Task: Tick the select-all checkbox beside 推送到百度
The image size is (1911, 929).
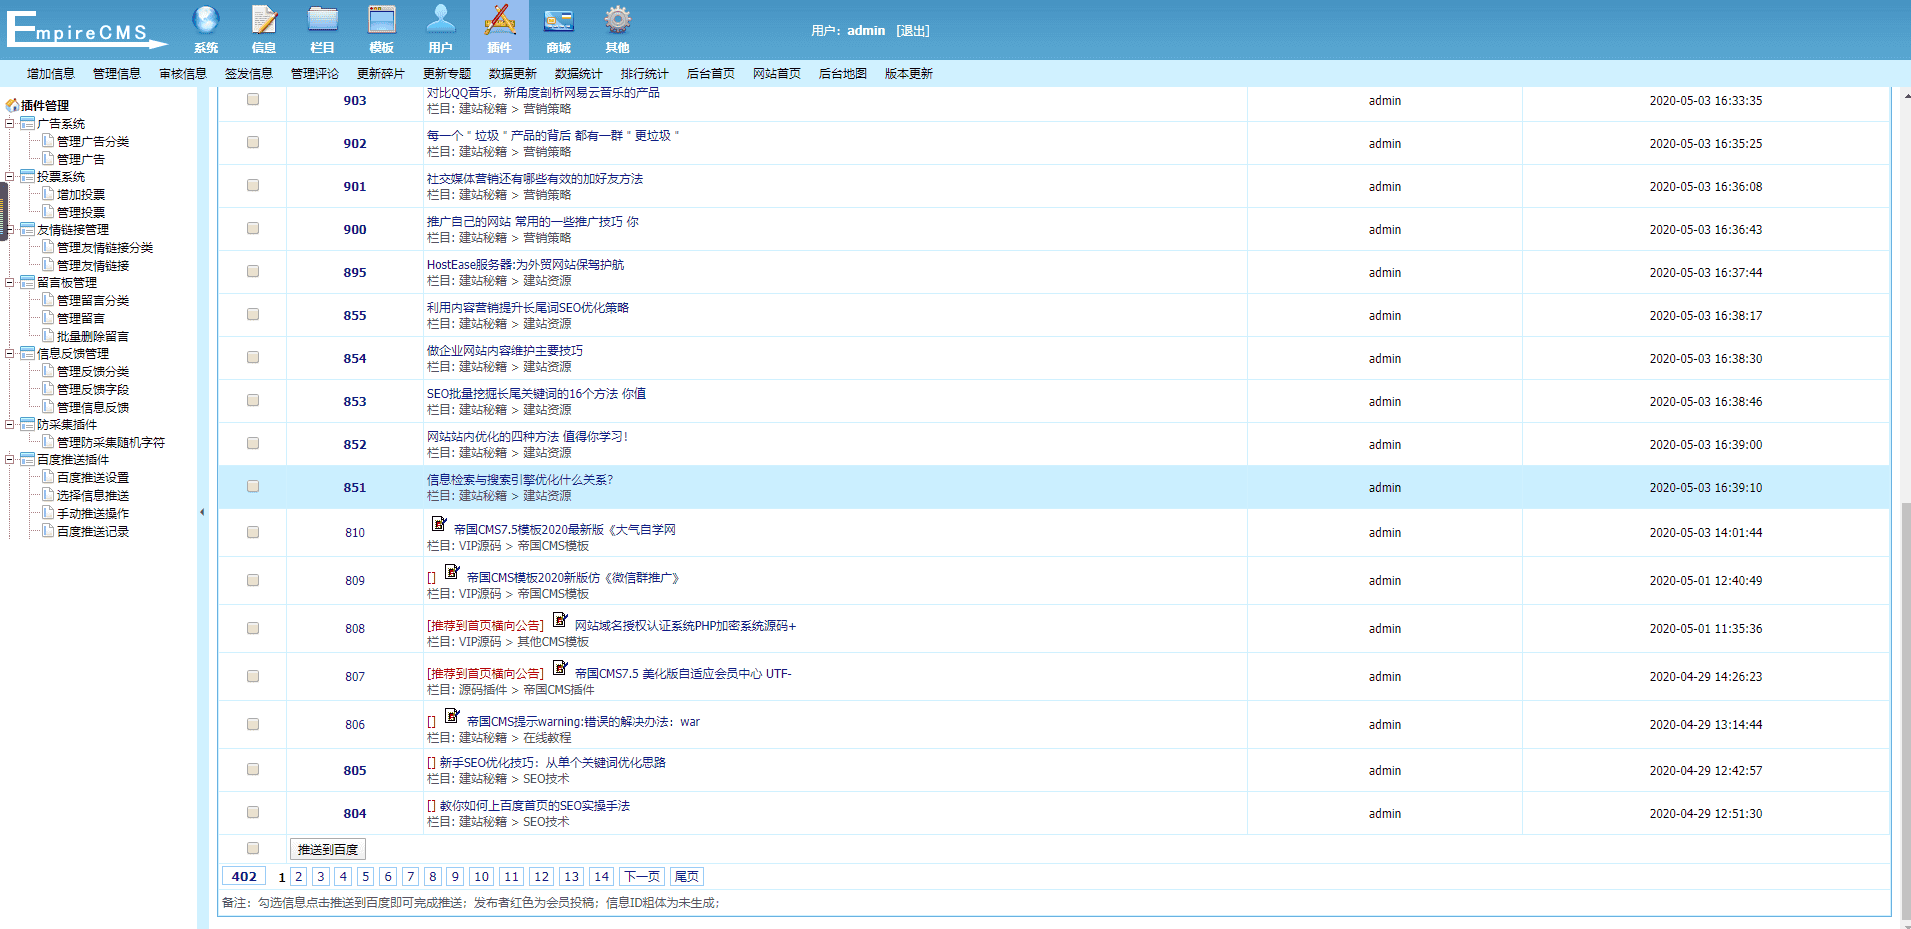Action: pos(253,848)
